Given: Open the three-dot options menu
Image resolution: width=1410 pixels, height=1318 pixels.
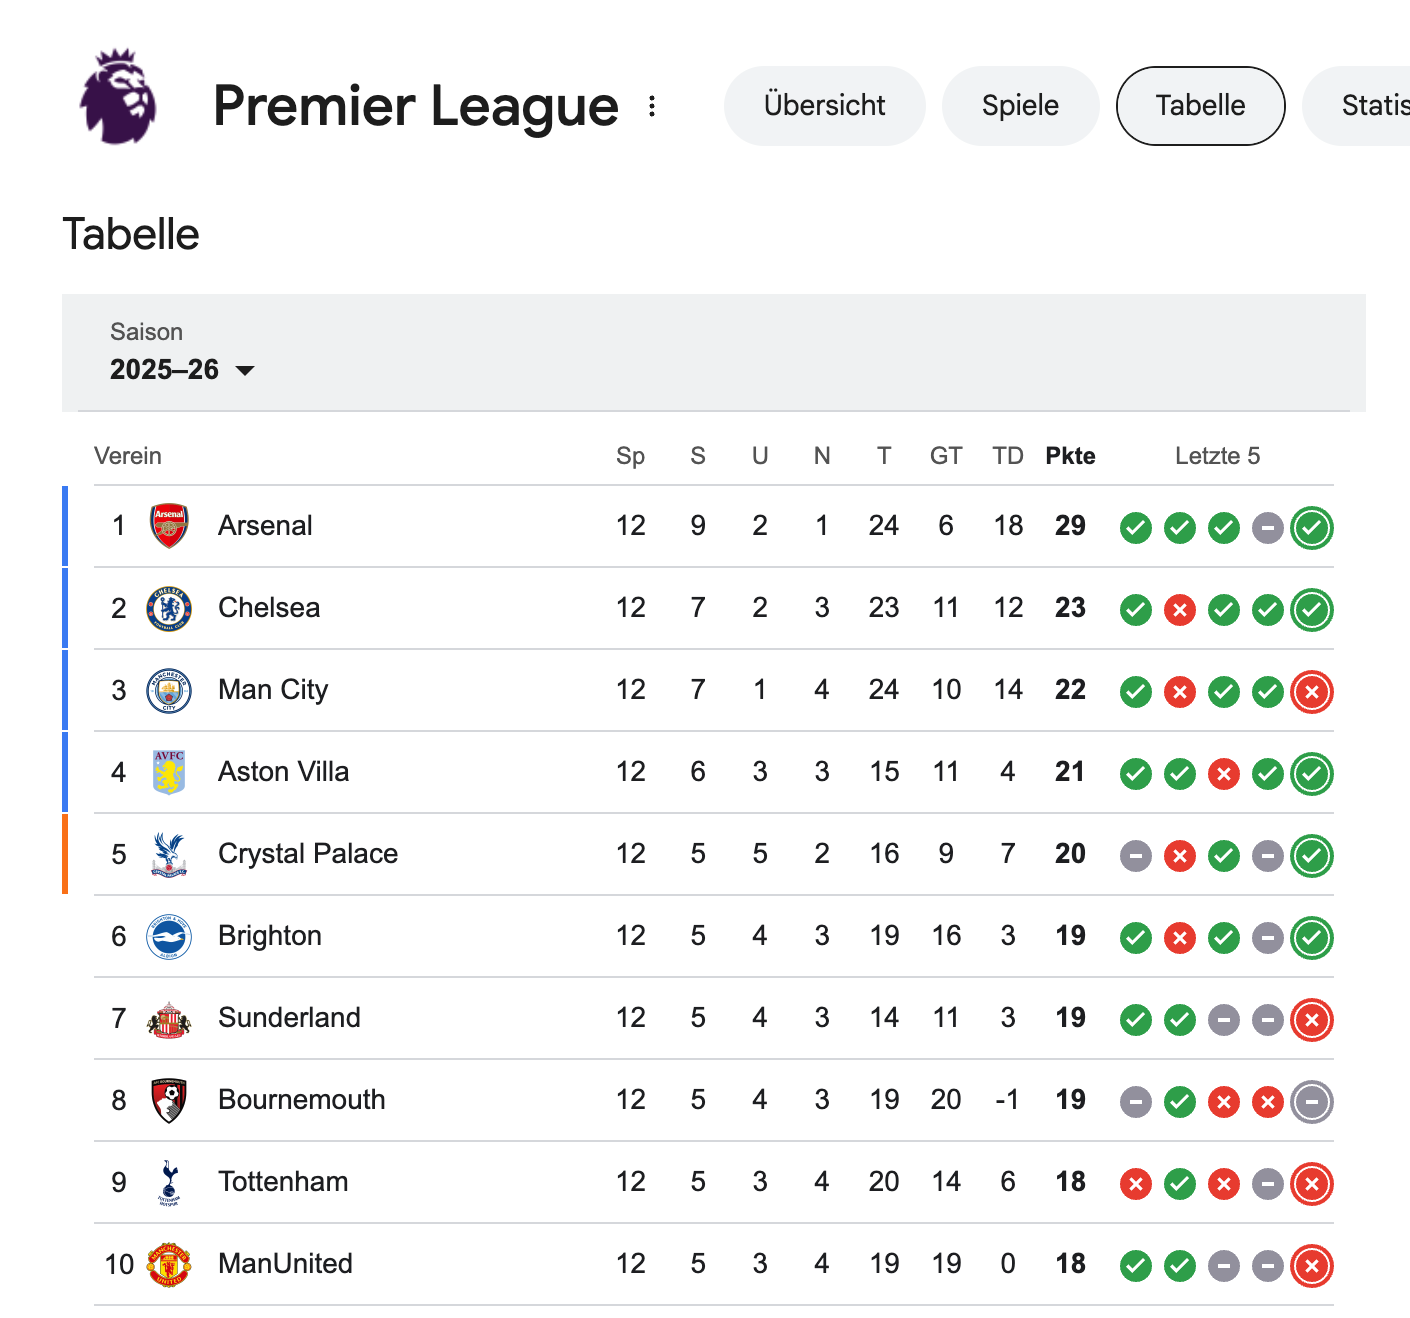Looking at the screenshot, I should [x=652, y=106].
